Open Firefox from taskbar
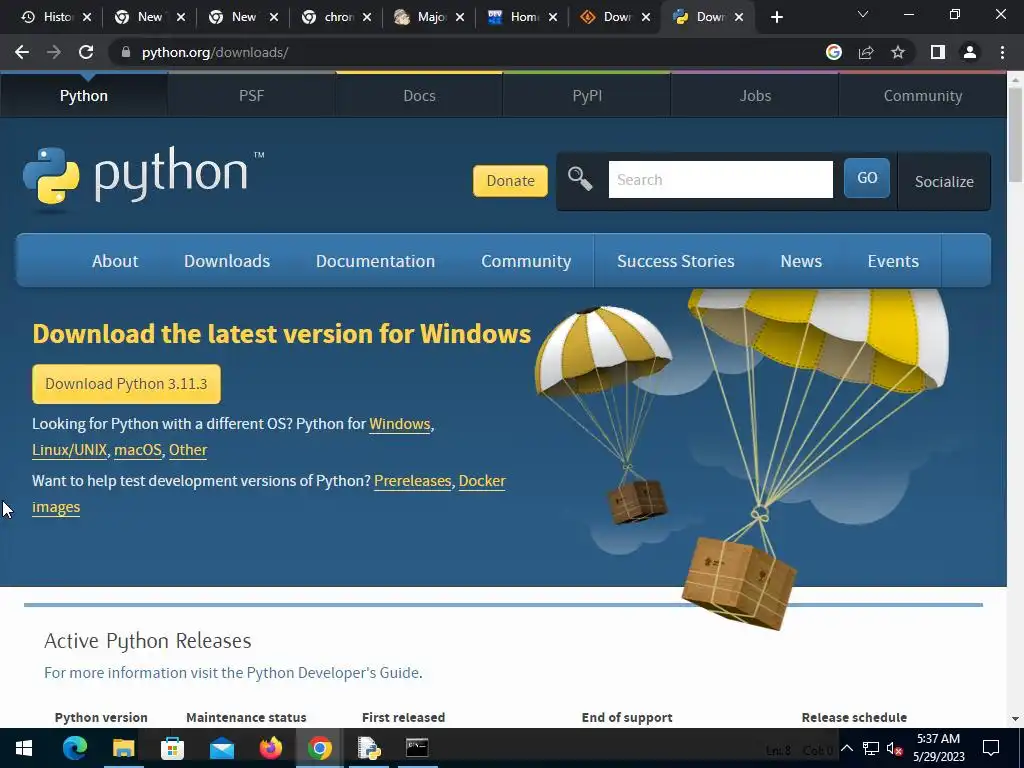 pos(270,748)
